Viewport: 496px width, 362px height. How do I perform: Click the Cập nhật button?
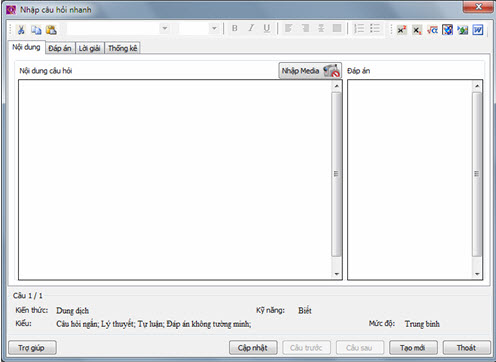point(253,348)
